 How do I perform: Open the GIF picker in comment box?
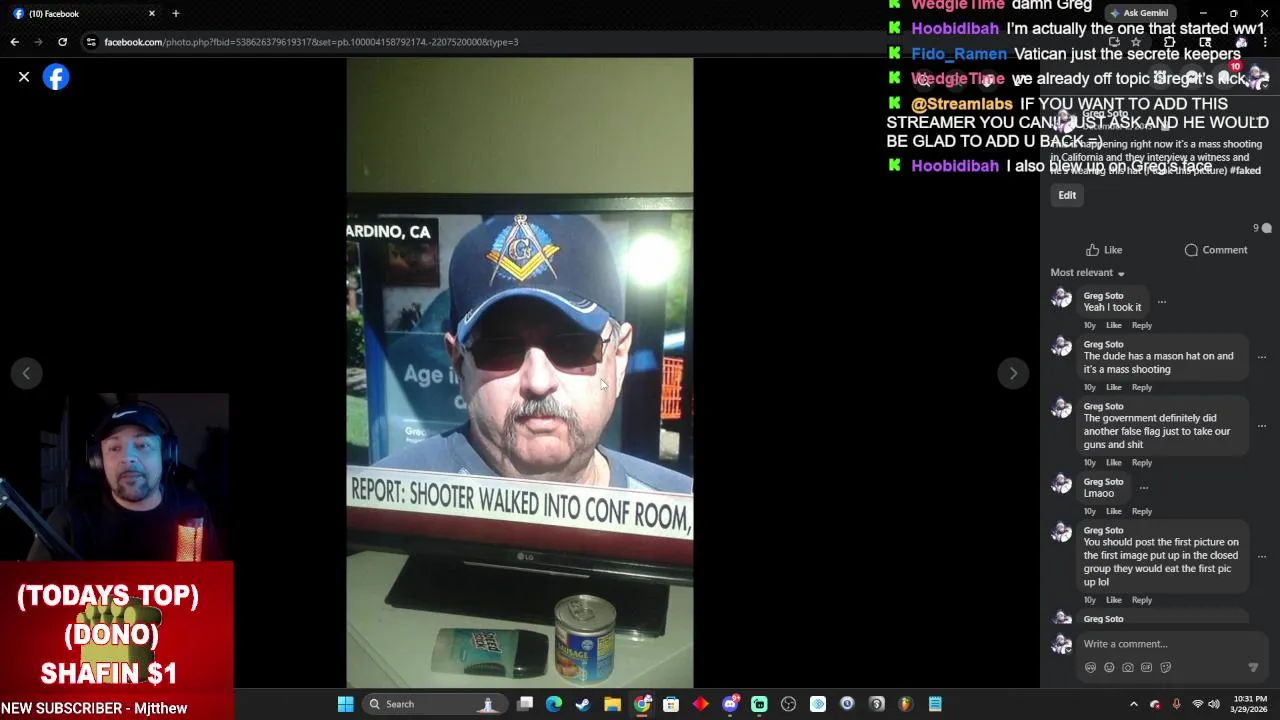click(x=1147, y=668)
